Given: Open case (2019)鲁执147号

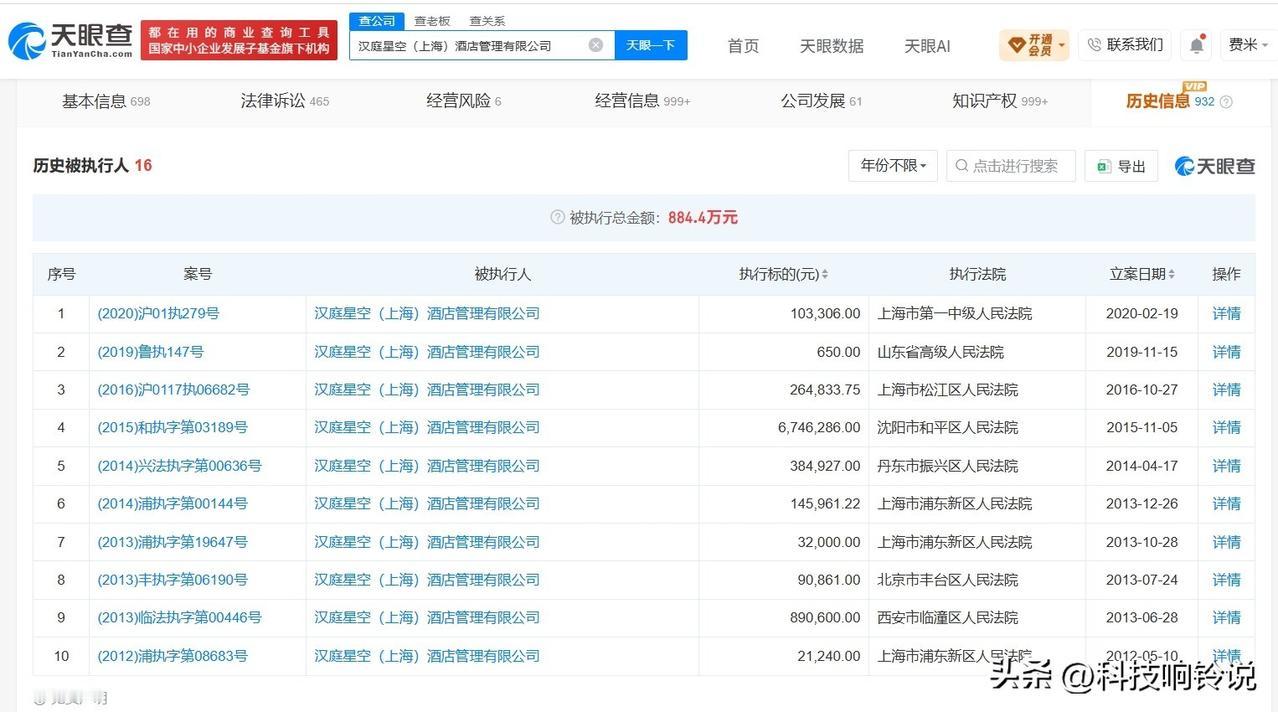Looking at the screenshot, I should click(x=150, y=352).
